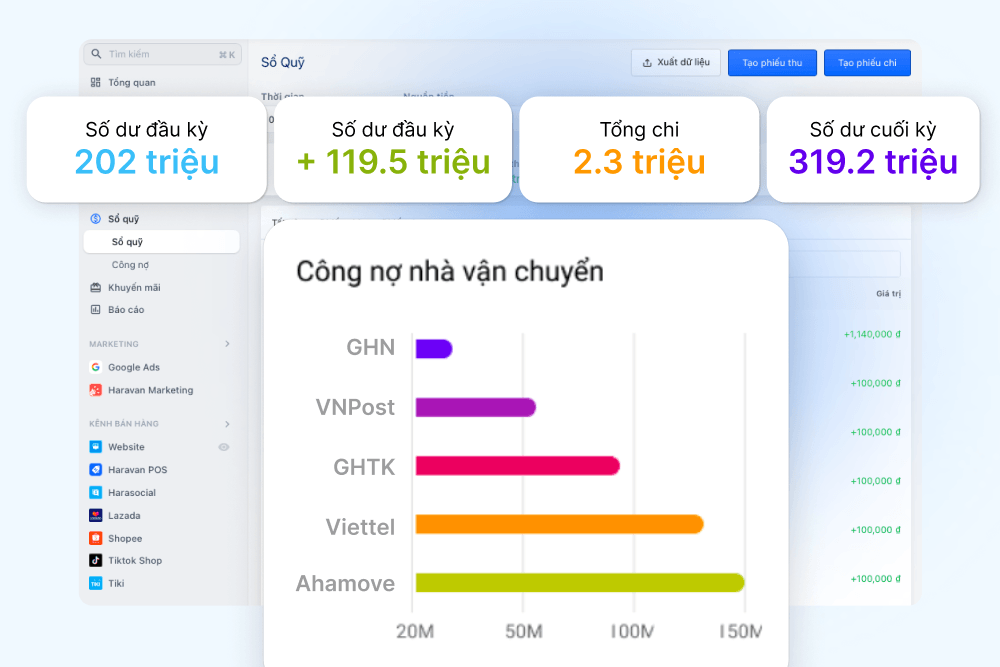Click the Sổ quỹ dollar icon
The width and height of the screenshot is (1000, 667).
click(96, 219)
